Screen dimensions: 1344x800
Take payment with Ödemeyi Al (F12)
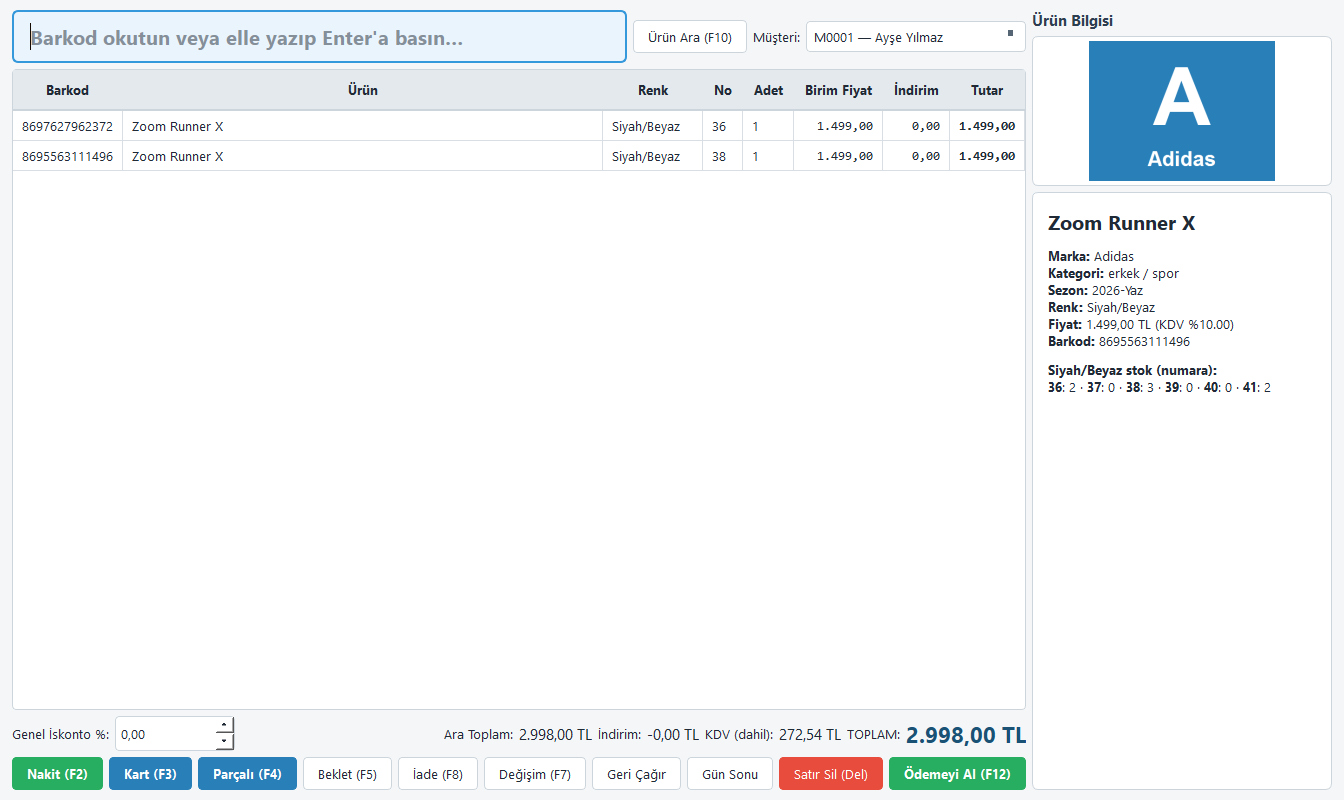click(957, 774)
